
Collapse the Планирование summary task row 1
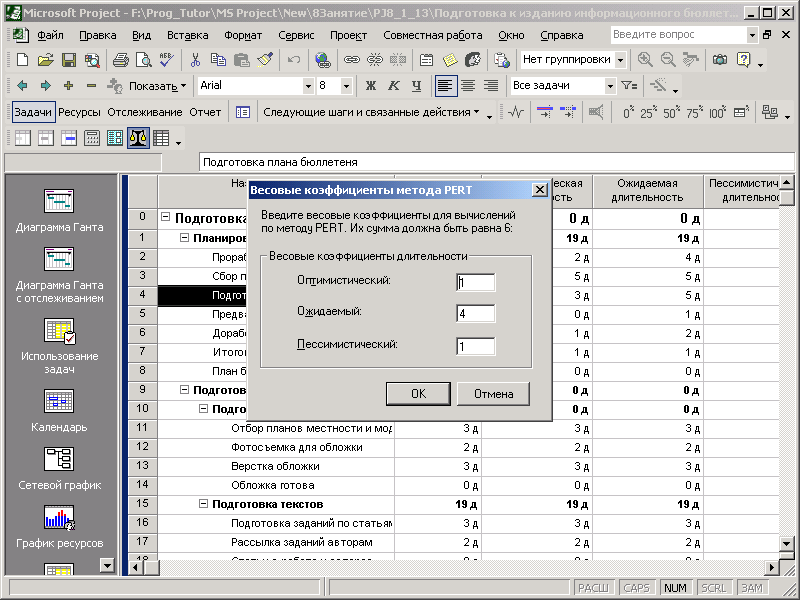click(184, 238)
